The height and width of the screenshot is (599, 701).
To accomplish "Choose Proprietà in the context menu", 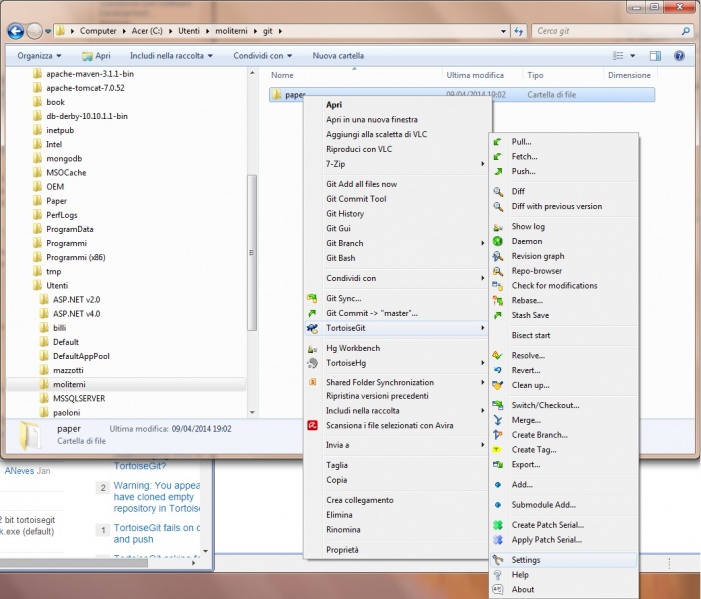I will [x=342, y=550].
